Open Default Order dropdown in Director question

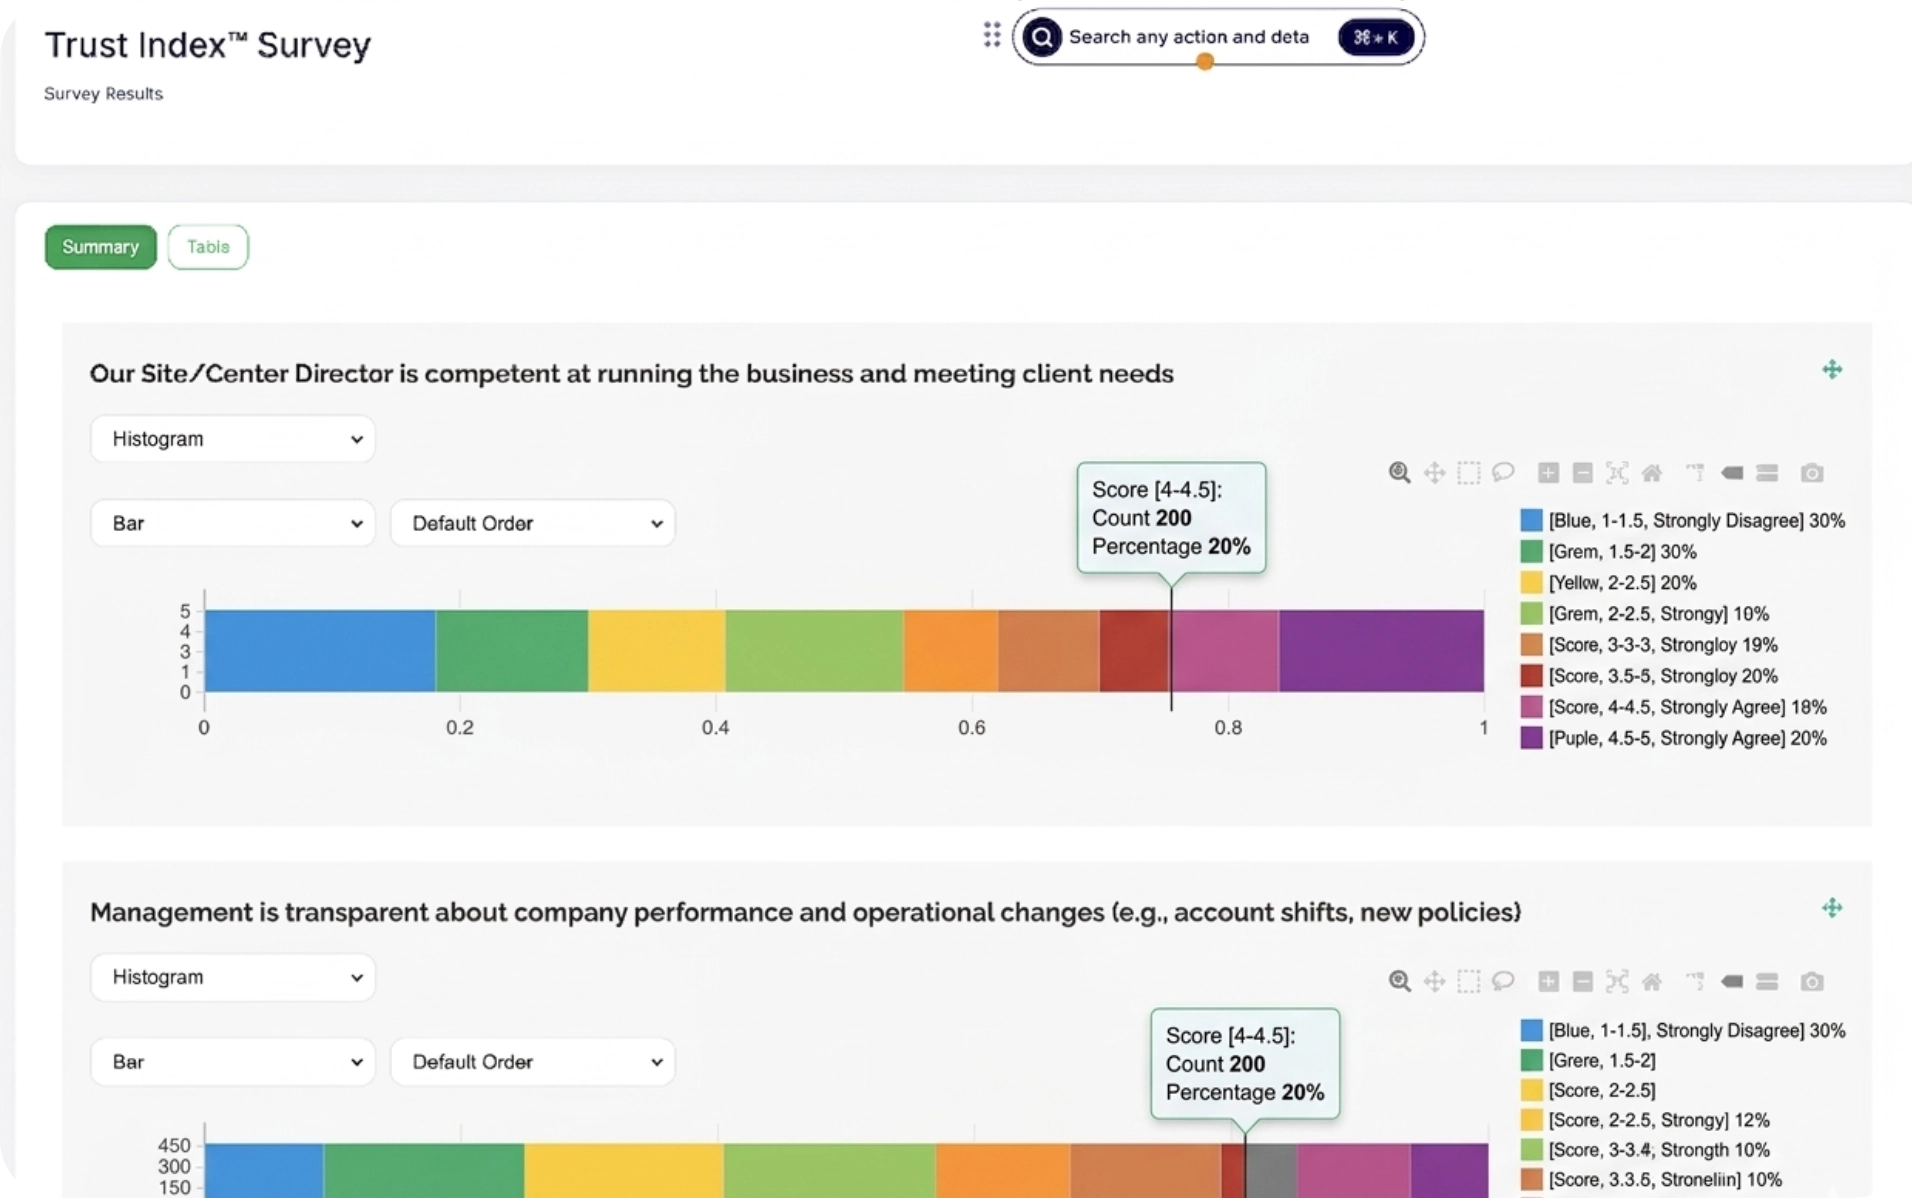[532, 524]
